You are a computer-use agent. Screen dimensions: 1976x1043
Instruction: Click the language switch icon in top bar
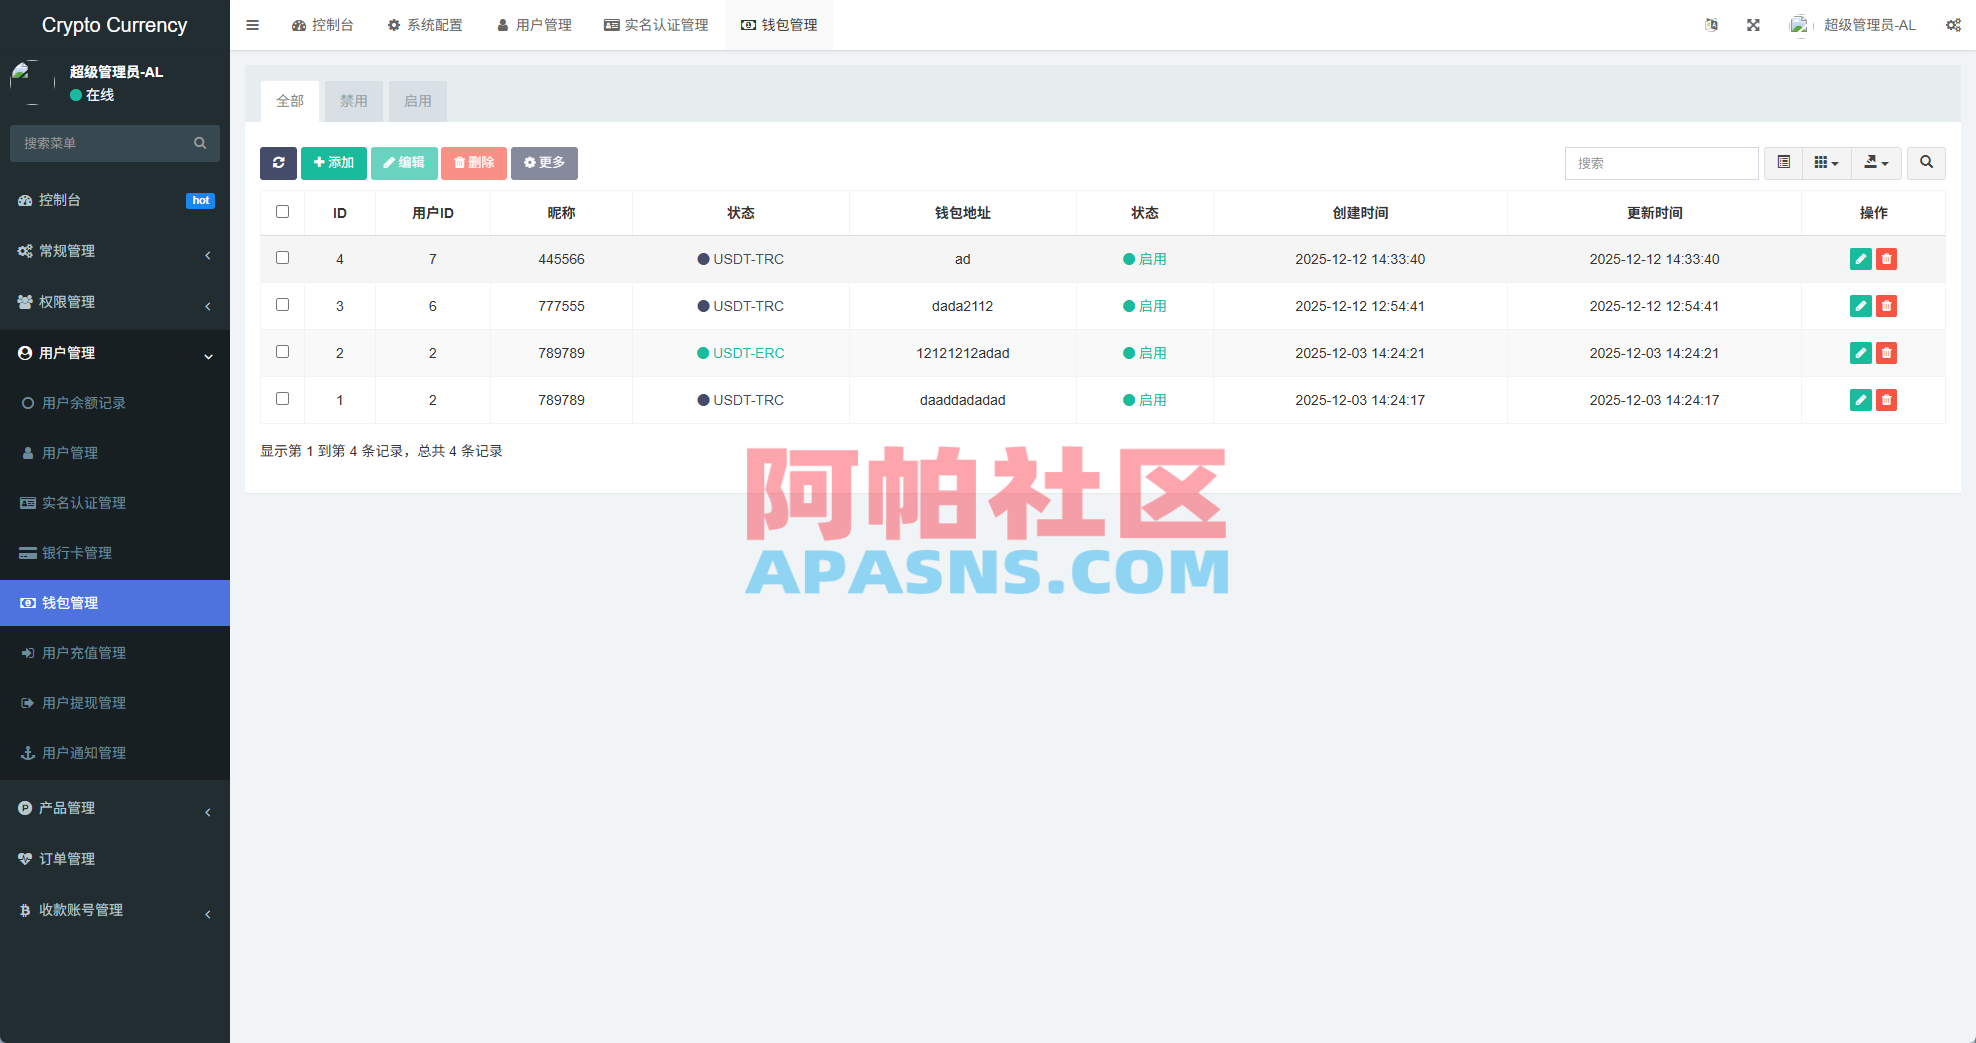click(x=1711, y=25)
